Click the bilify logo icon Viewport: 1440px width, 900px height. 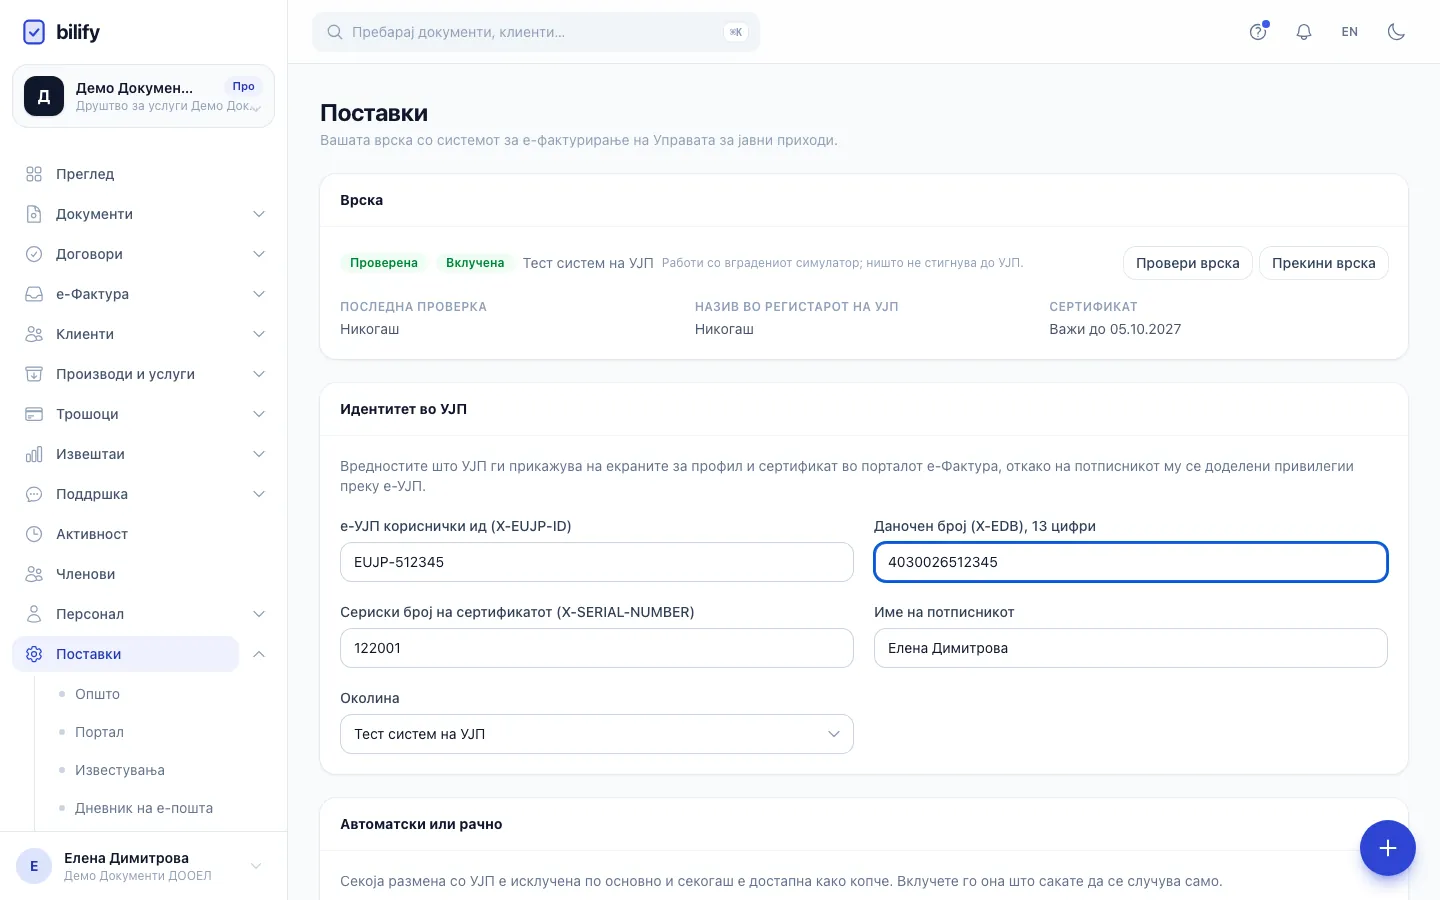[34, 32]
